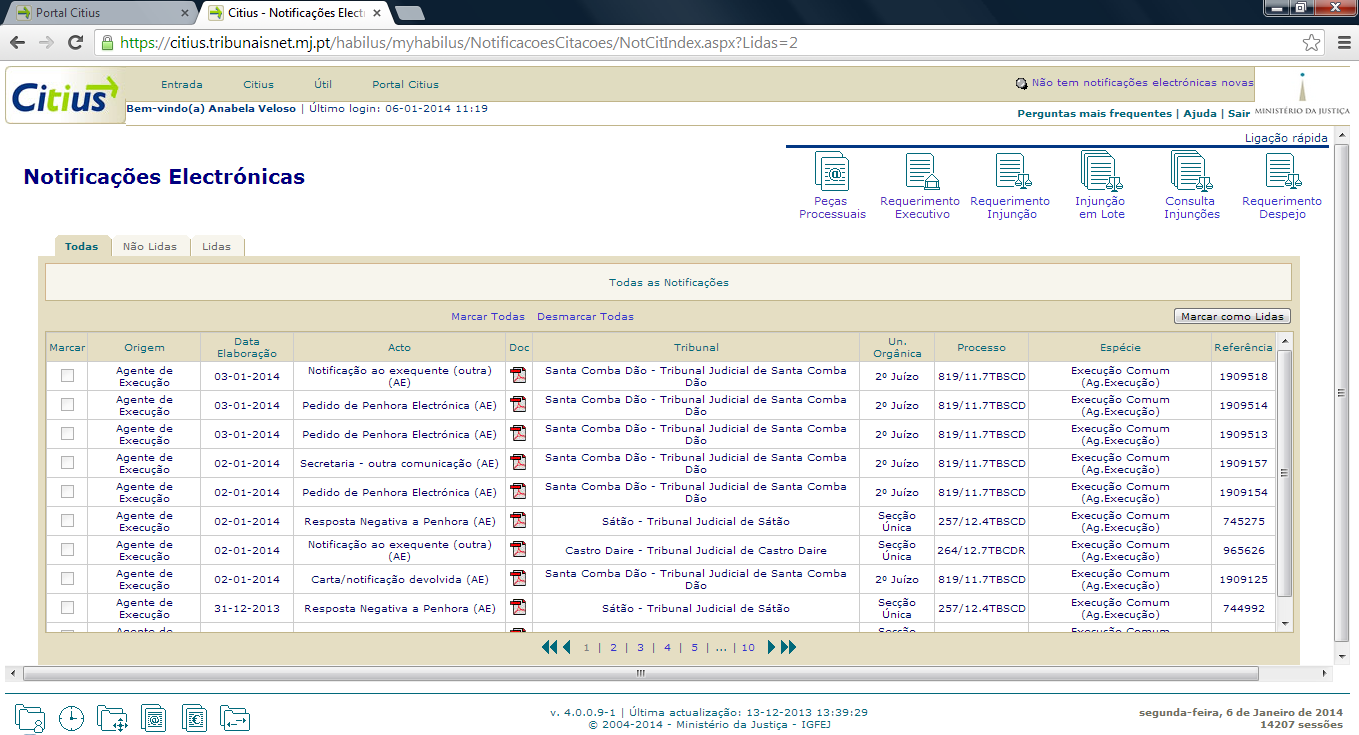The image size is (1359, 735).
Task: Open PDF document for reference 745275
Action: (518, 521)
